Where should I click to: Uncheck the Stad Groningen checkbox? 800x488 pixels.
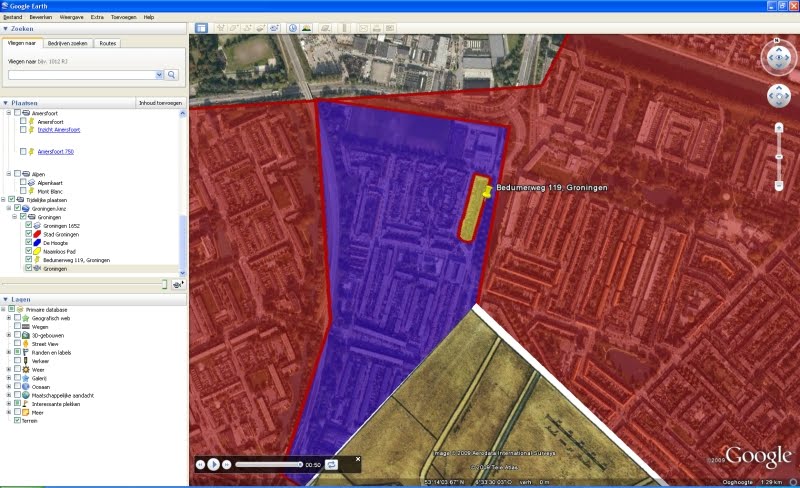click(x=29, y=234)
